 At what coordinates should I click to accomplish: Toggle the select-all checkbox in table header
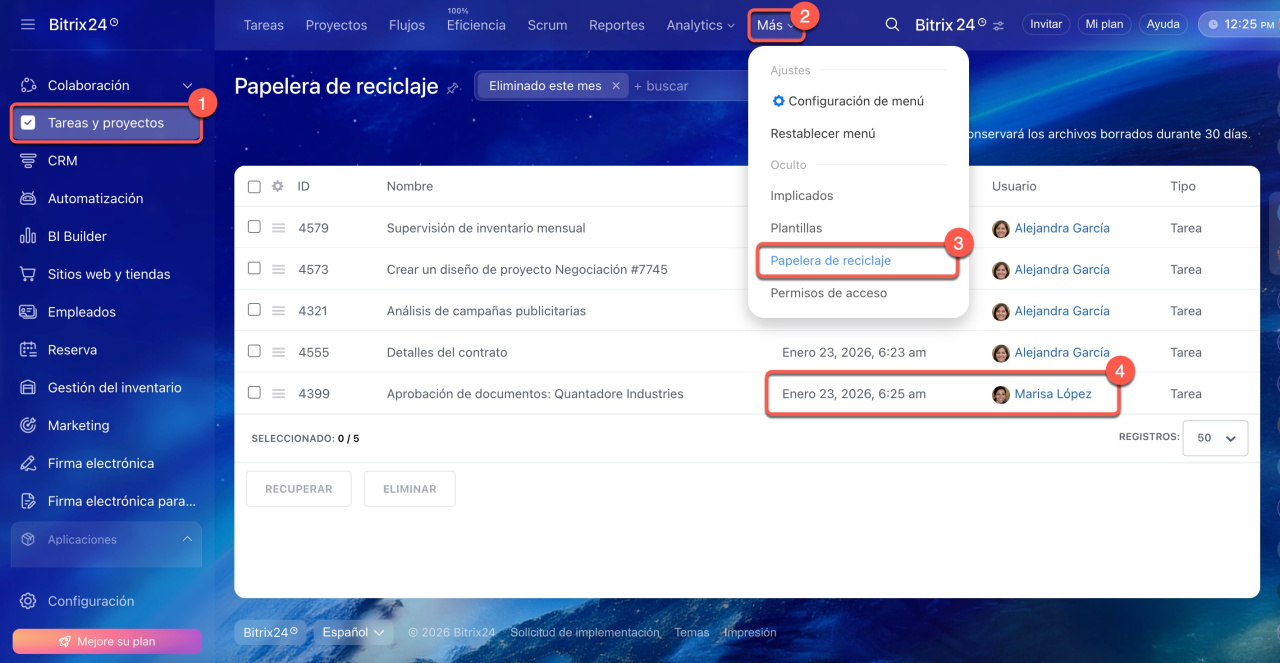click(254, 187)
